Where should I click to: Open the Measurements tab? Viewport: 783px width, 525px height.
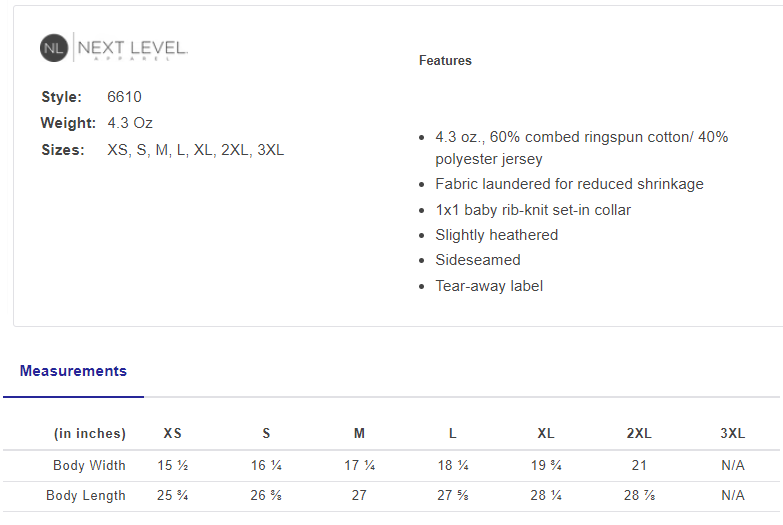[x=73, y=371]
